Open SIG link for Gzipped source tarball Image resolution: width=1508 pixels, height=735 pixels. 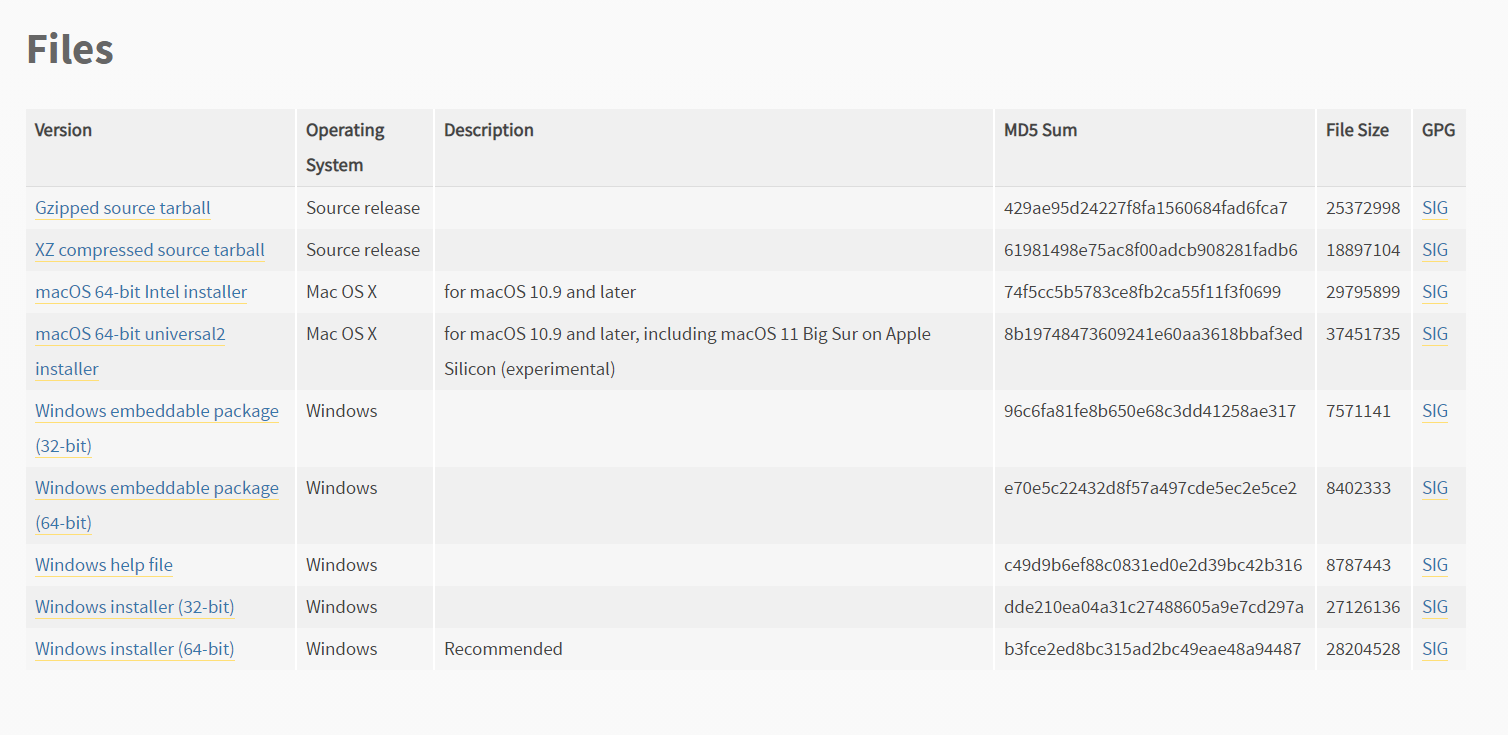pyautogui.click(x=1435, y=208)
